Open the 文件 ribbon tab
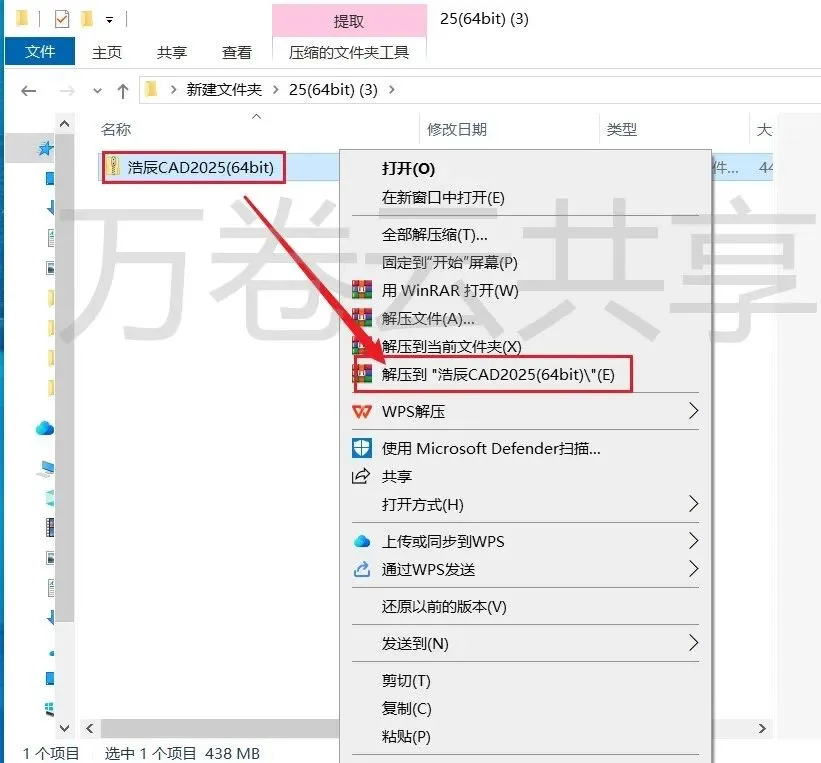This screenshot has width=821, height=763. 40,51
